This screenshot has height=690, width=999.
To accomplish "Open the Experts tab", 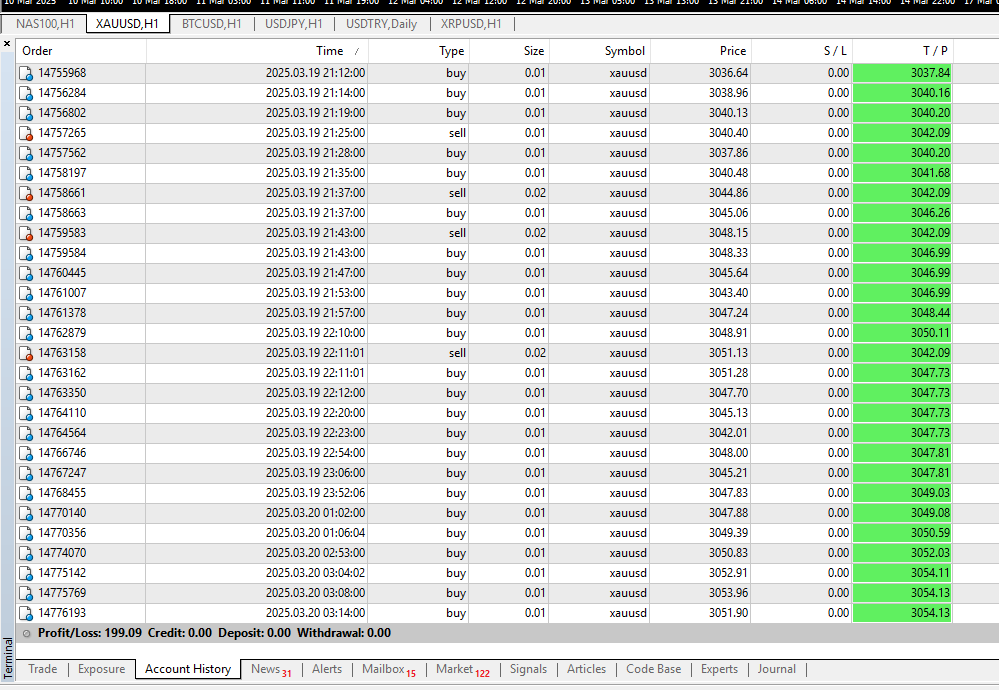I will point(719,669).
